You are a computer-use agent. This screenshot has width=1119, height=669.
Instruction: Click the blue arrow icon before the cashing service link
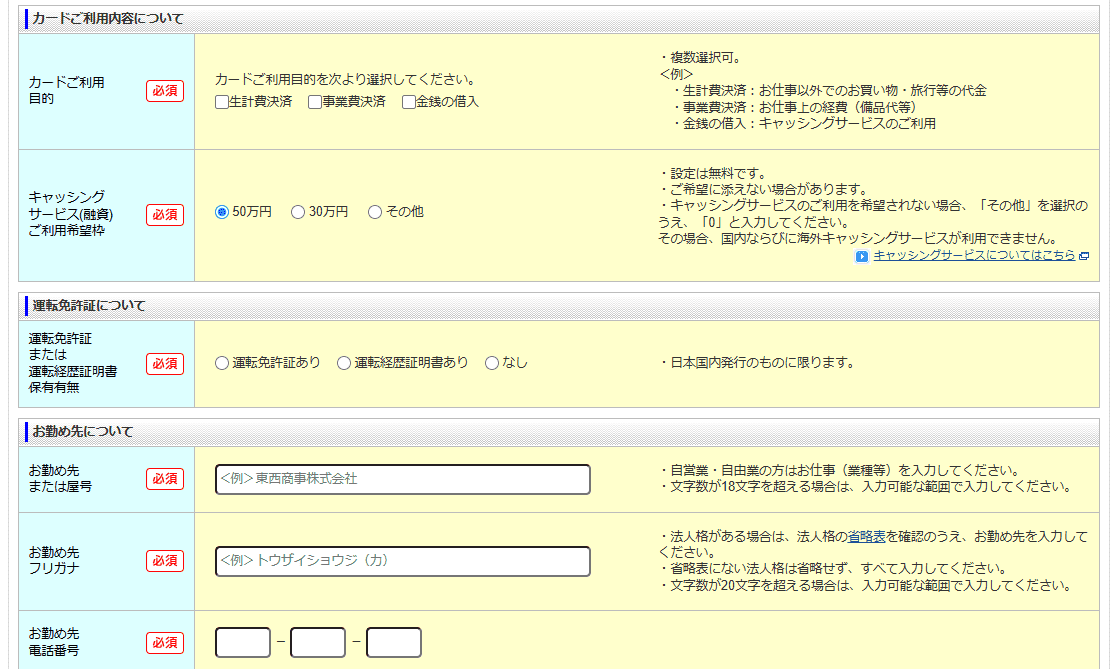coord(861,256)
